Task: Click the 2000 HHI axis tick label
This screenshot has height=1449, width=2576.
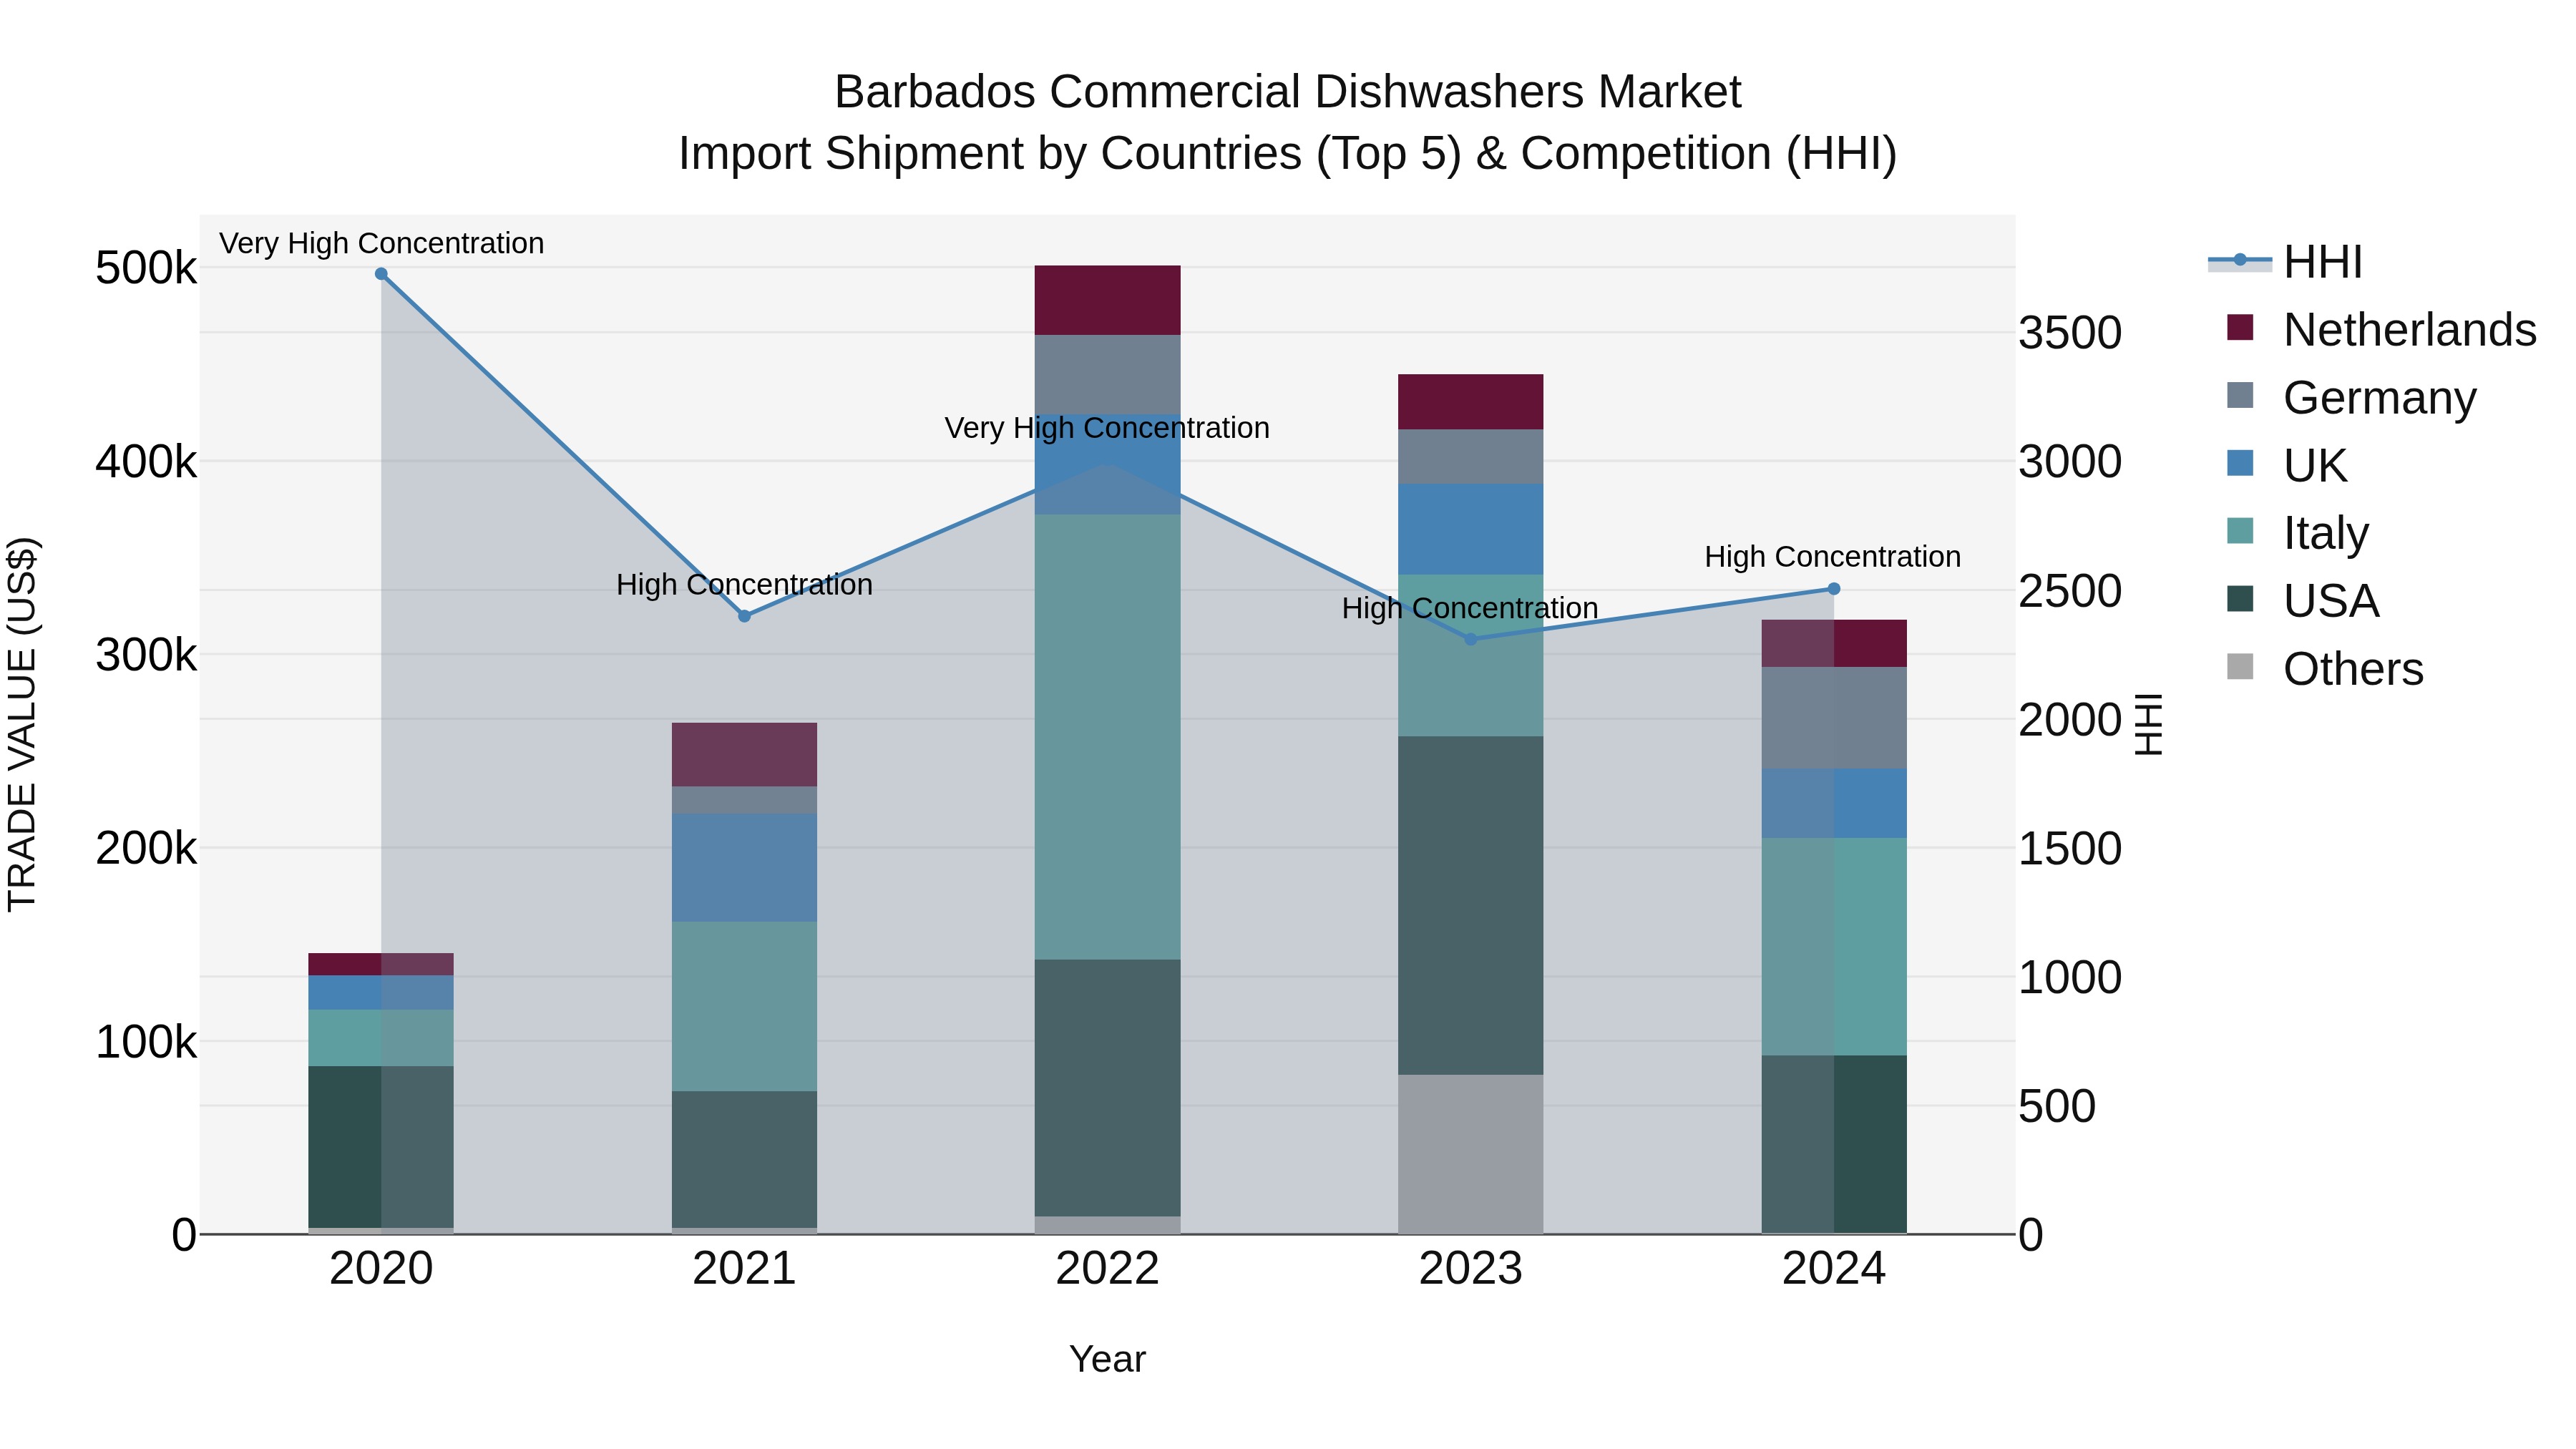Action: click(2070, 720)
